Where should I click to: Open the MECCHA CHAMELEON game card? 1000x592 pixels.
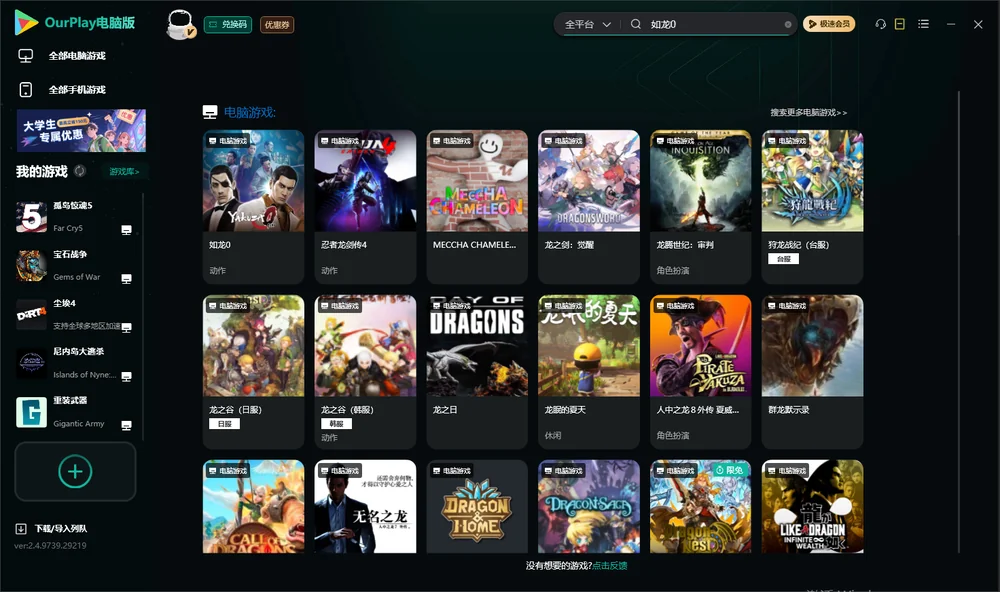pyautogui.click(x=477, y=207)
